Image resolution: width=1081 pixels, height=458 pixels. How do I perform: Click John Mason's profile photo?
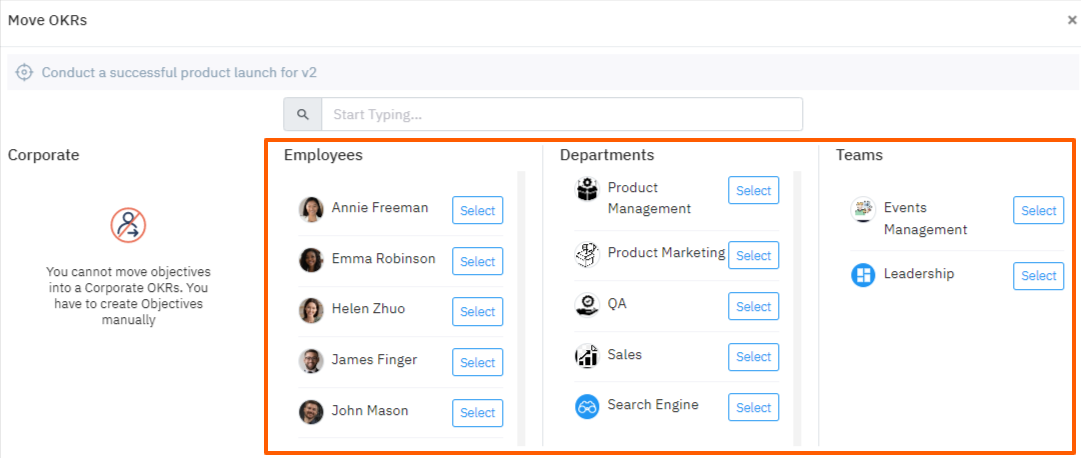pos(311,412)
